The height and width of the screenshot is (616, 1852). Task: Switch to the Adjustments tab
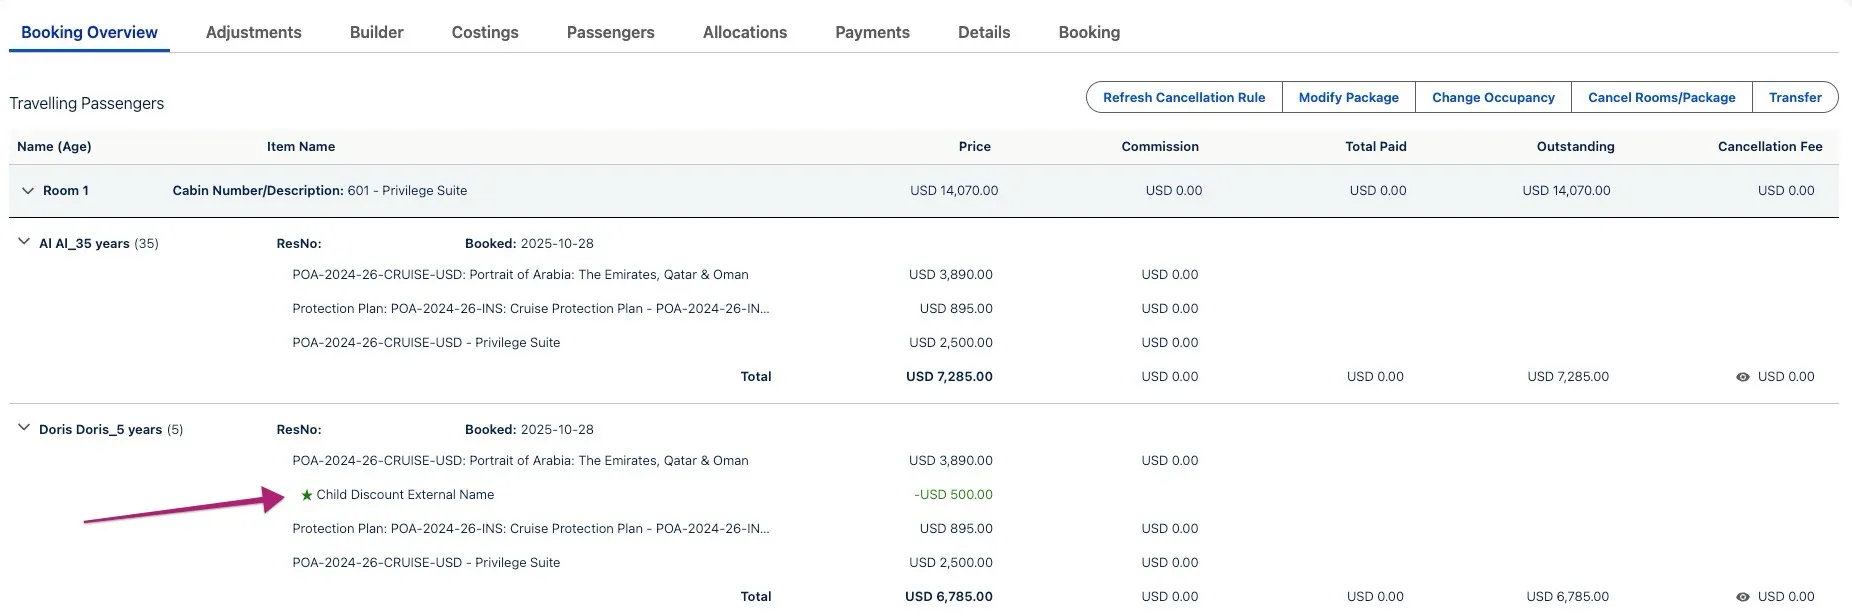coord(253,32)
